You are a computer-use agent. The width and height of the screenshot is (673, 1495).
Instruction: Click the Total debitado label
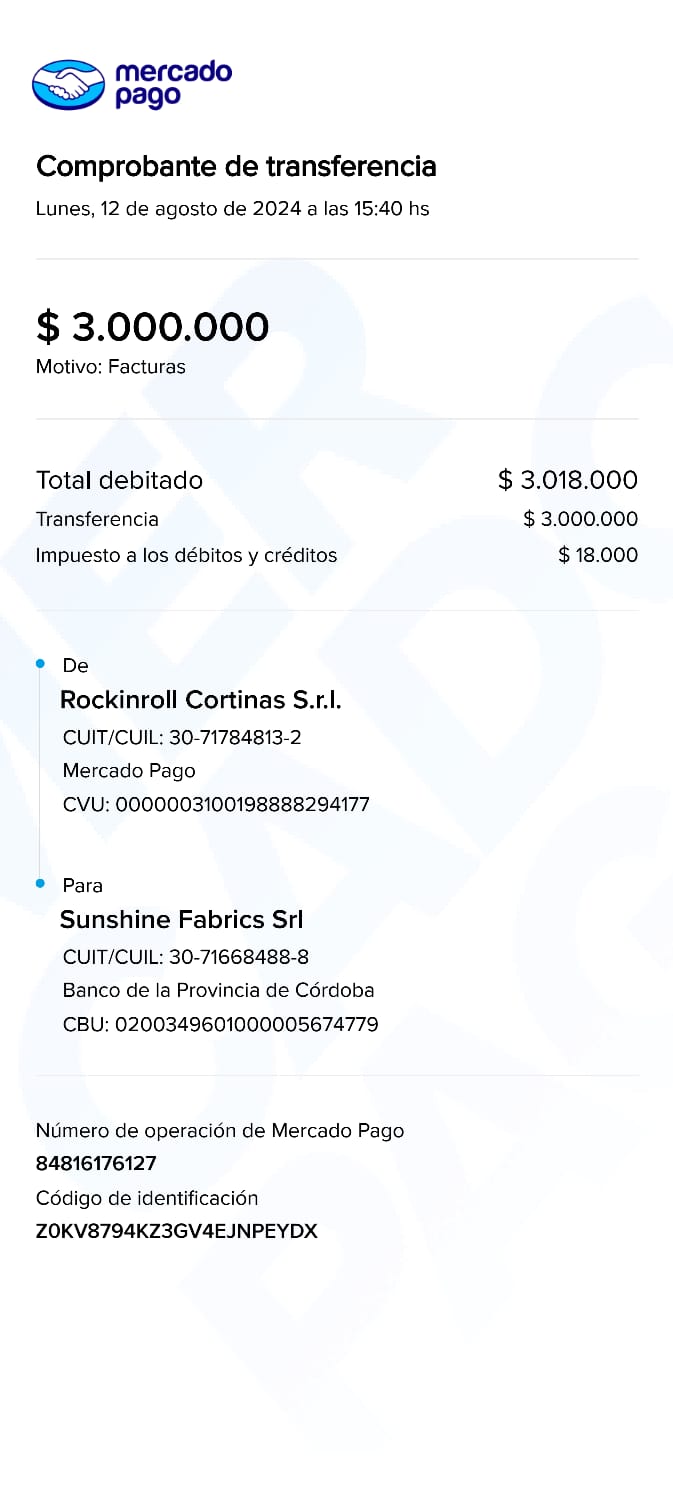tap(119, 480)
